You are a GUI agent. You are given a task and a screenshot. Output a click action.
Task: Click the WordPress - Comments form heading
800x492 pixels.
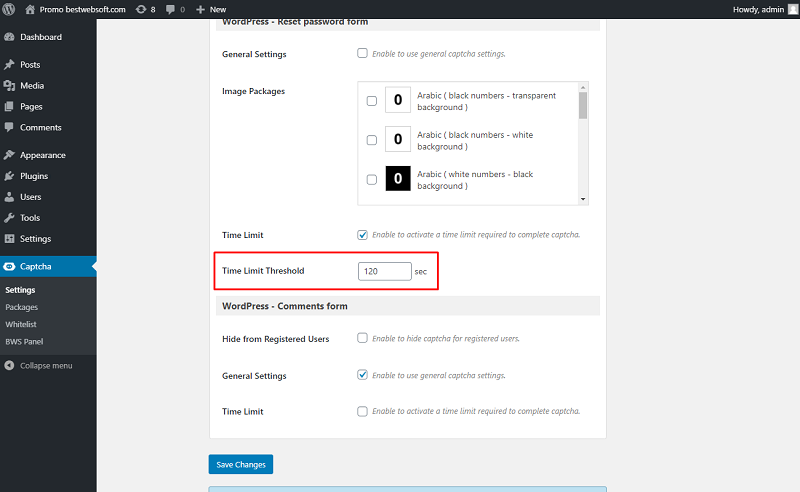tap(285, 306)
